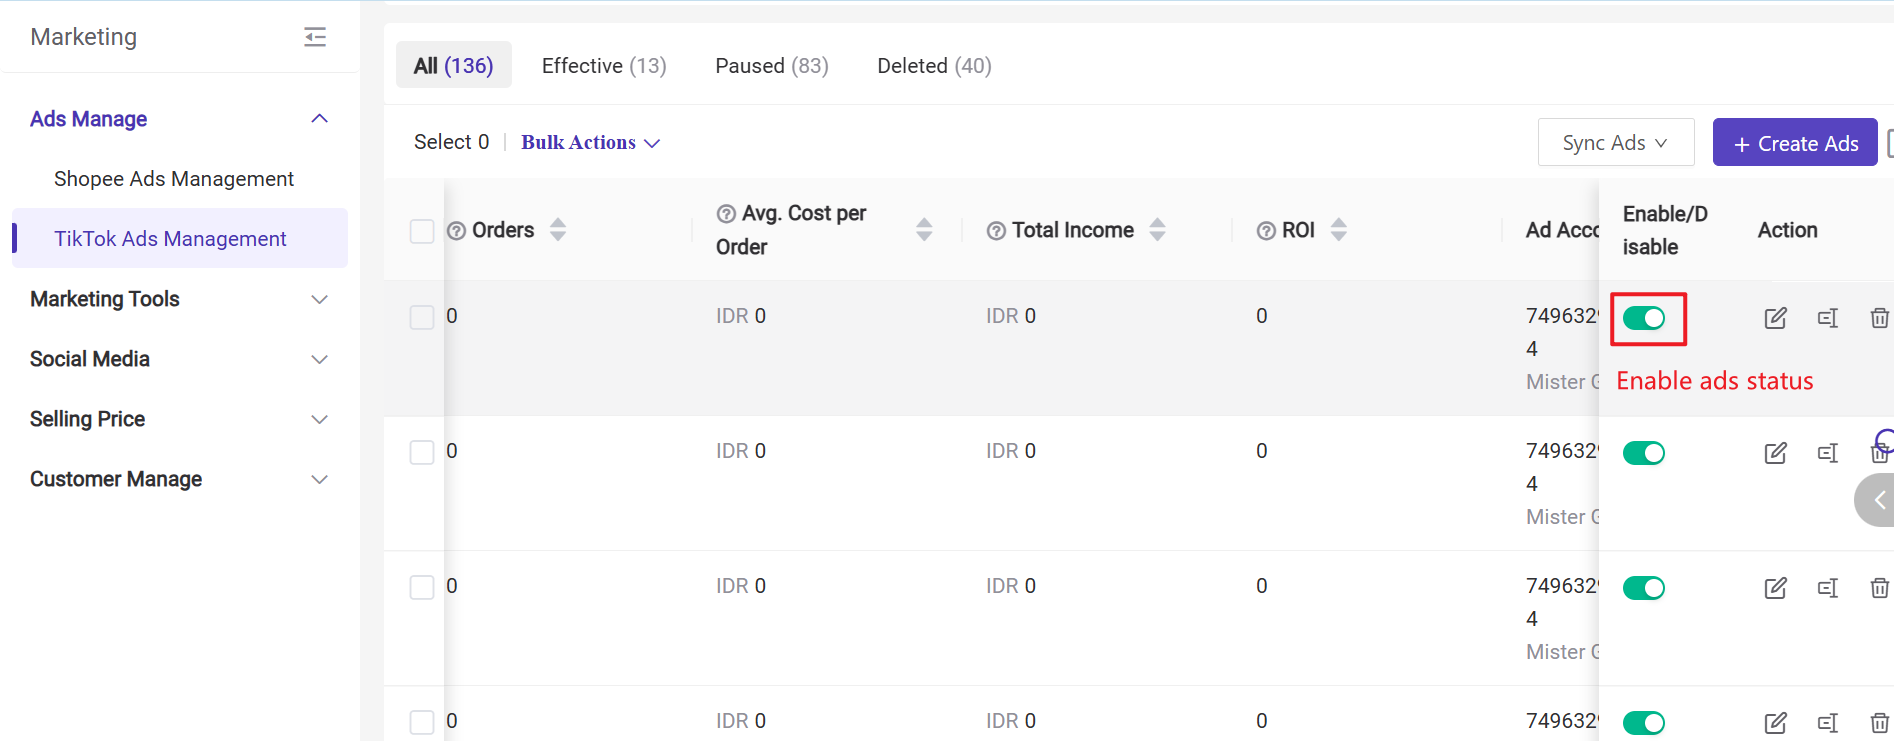
Task: Open the Bulk Actions dropdown
Action: [x=590, y=143]
